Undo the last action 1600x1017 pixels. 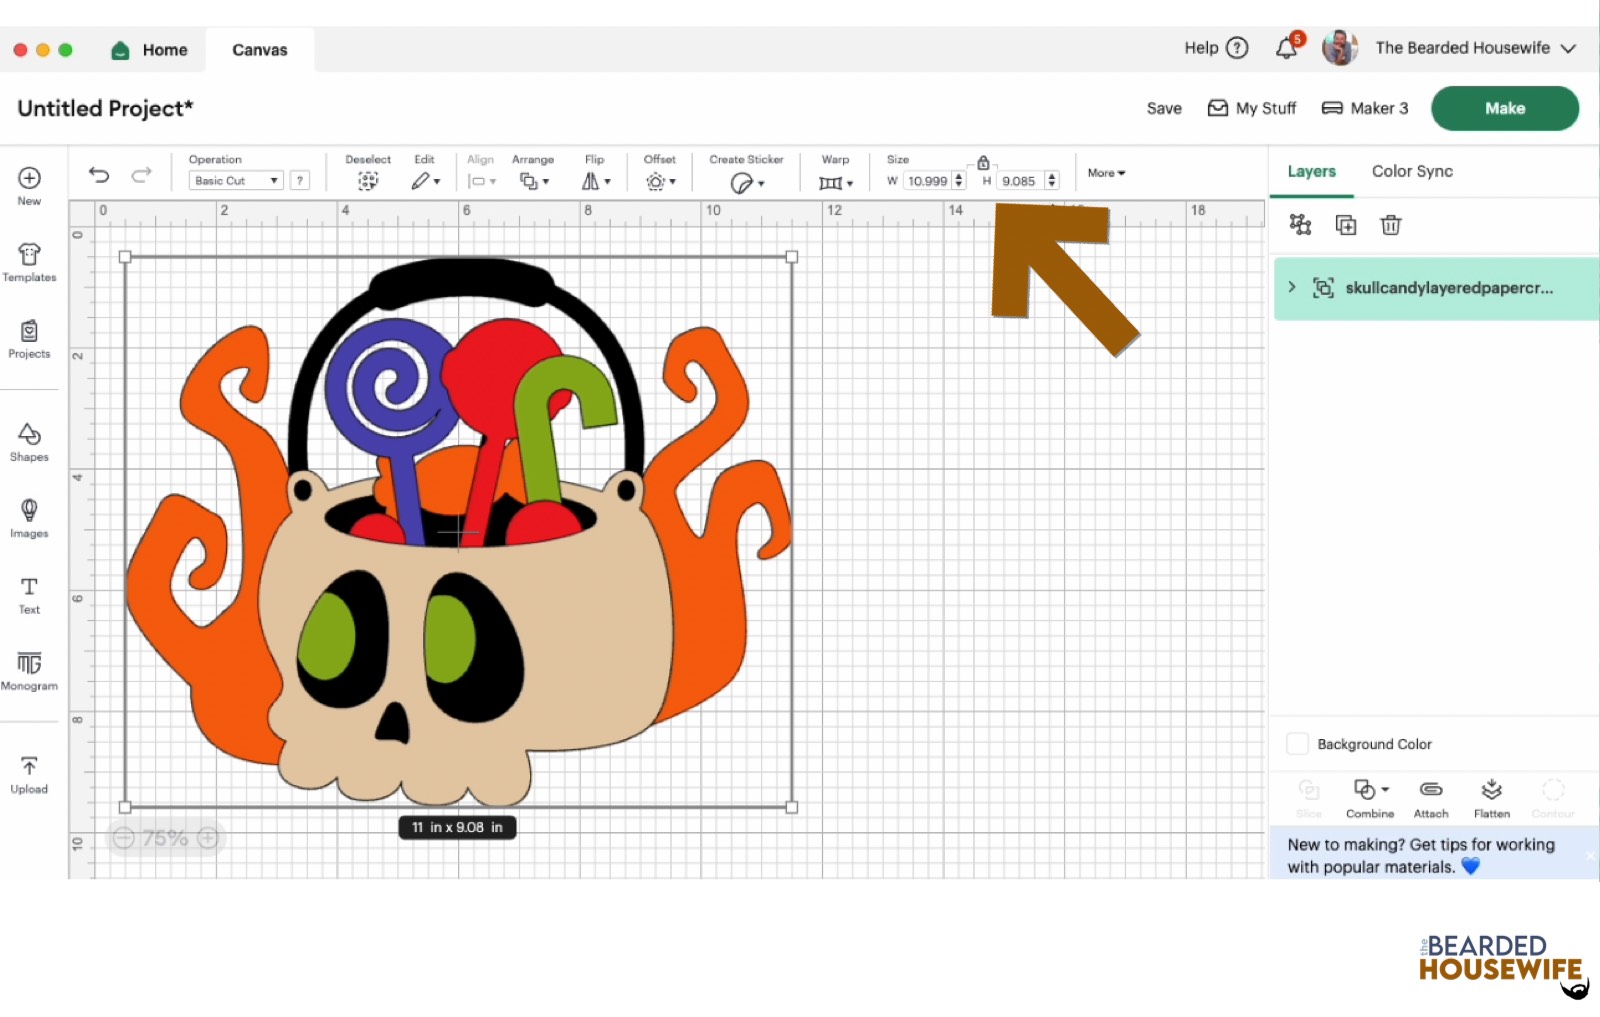click(x=99, y=174)
